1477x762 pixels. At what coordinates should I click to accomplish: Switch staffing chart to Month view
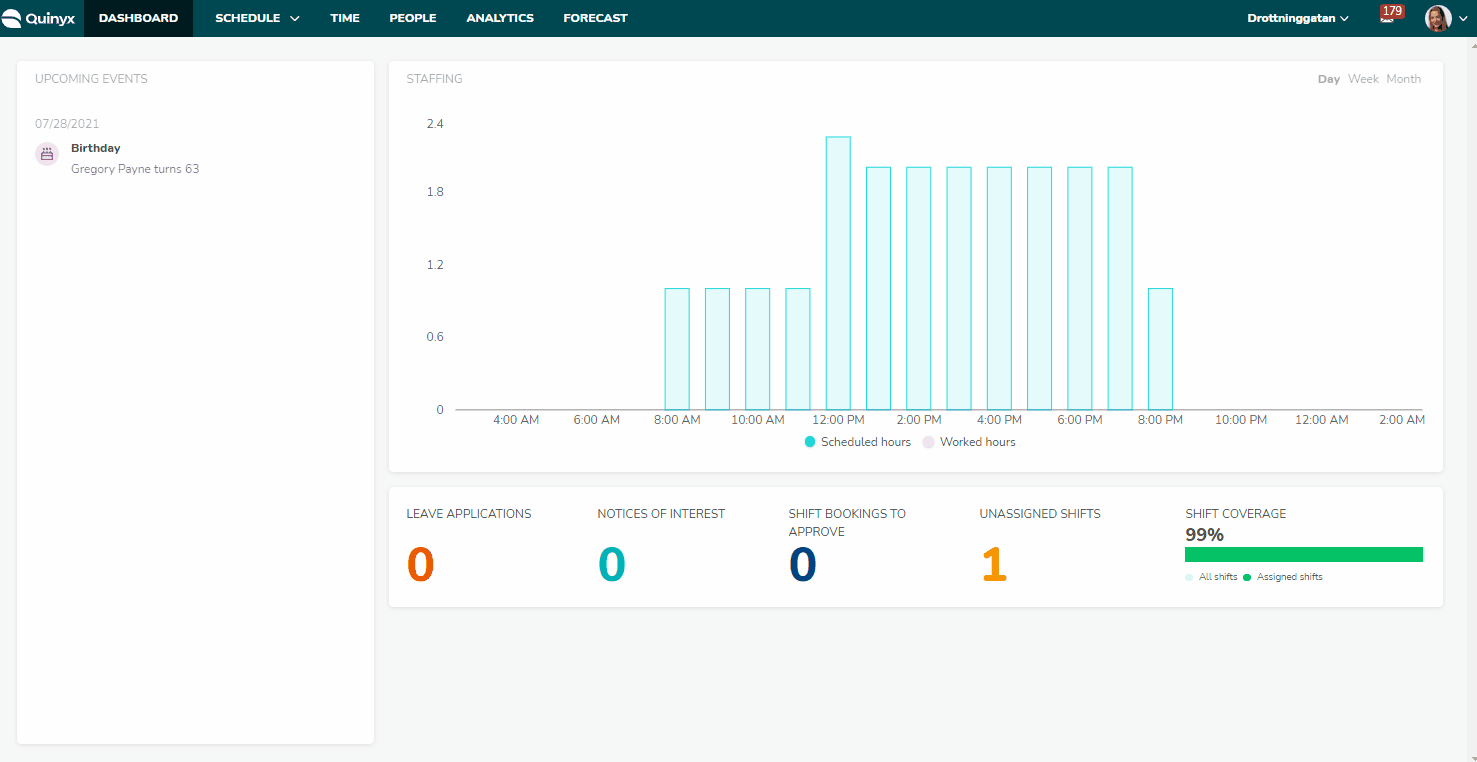(1403, 79)
